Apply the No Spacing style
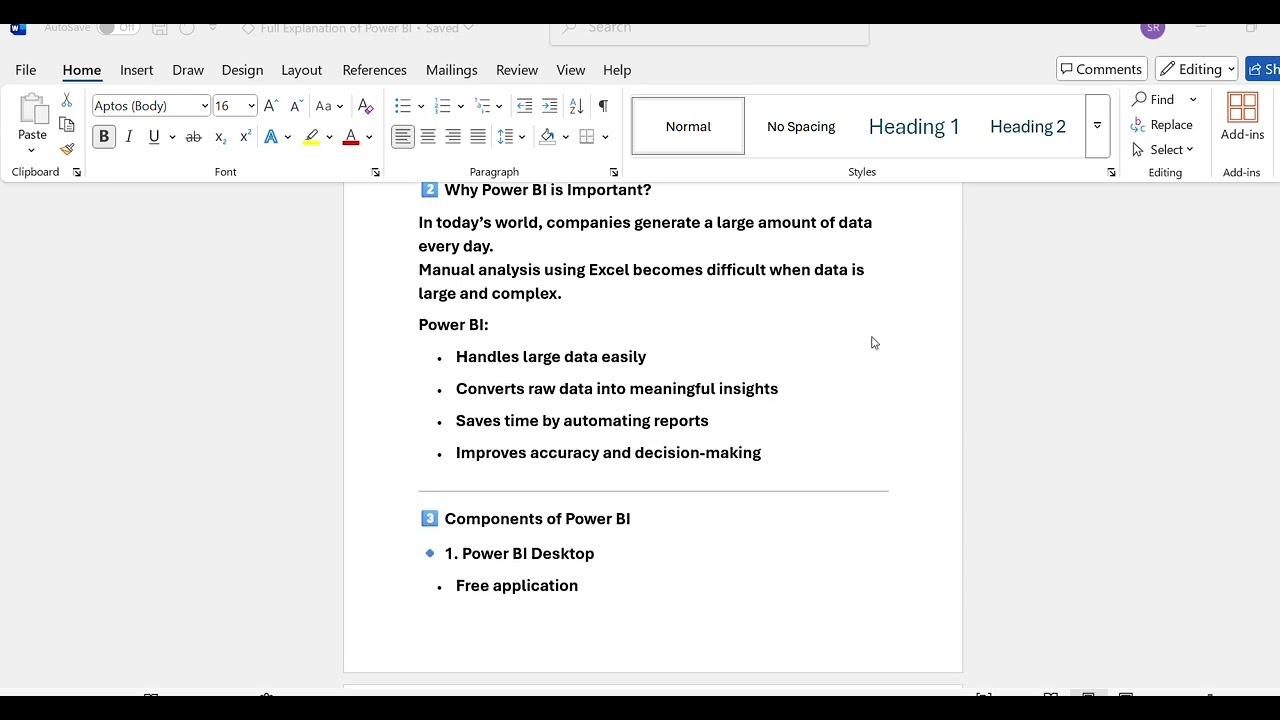 coord(801,126)
